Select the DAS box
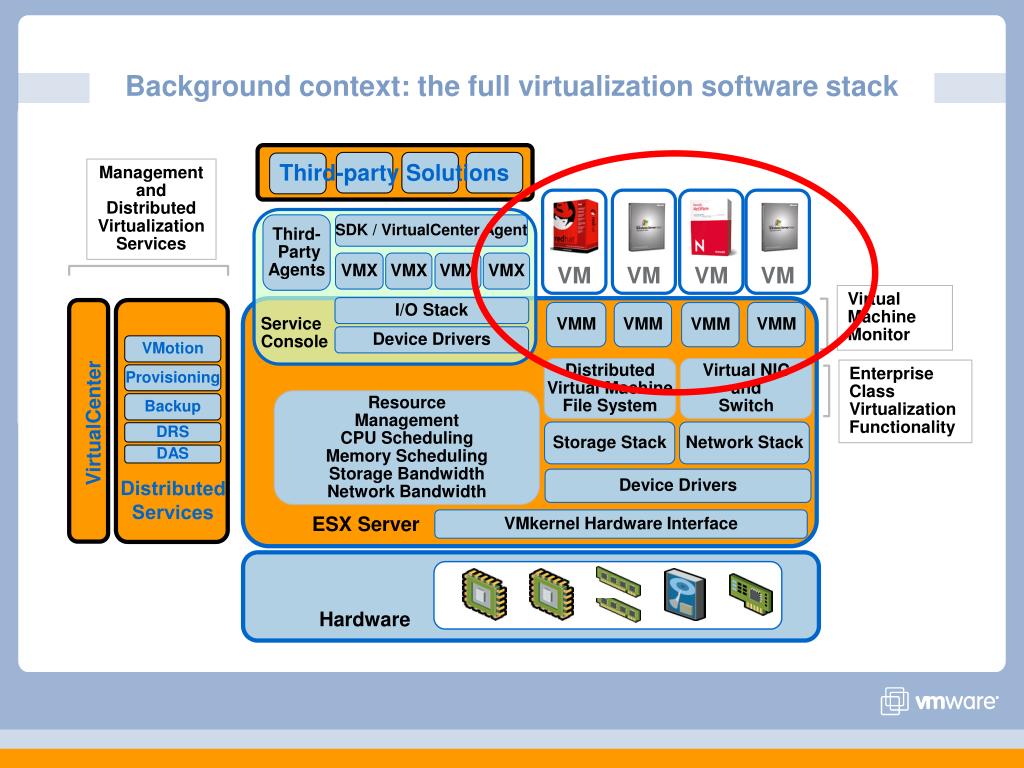The width and height of the screenshot is (1024, 768). pyautogui.click(x=172, y=453)
